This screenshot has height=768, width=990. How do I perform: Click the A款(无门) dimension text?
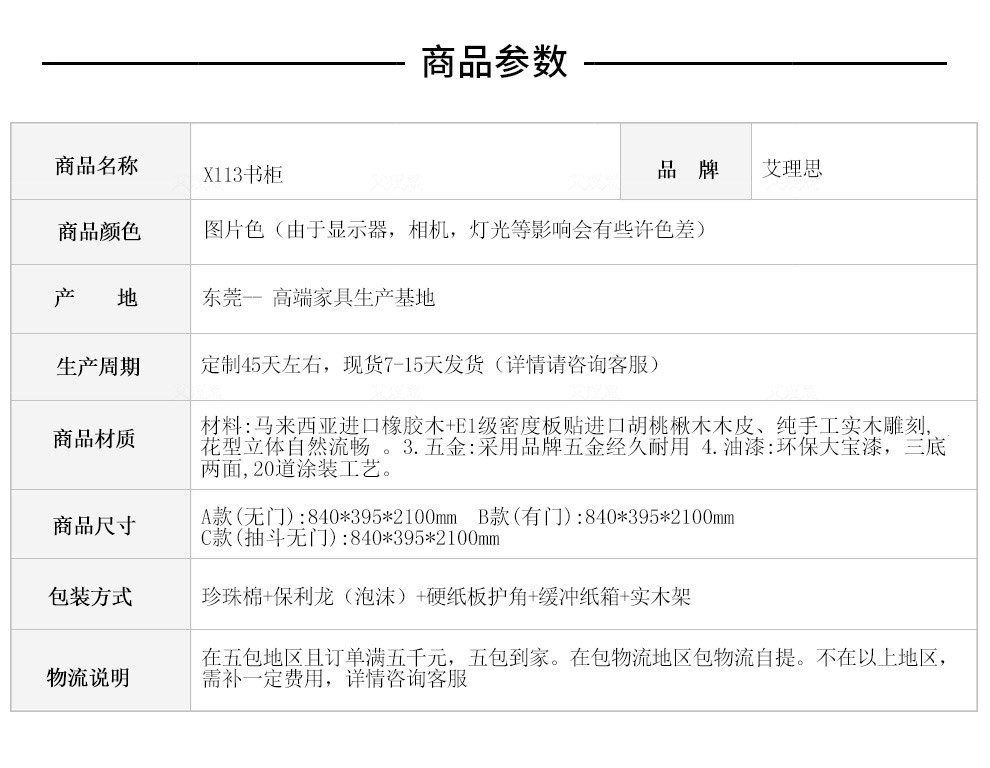tap(329, 517)
